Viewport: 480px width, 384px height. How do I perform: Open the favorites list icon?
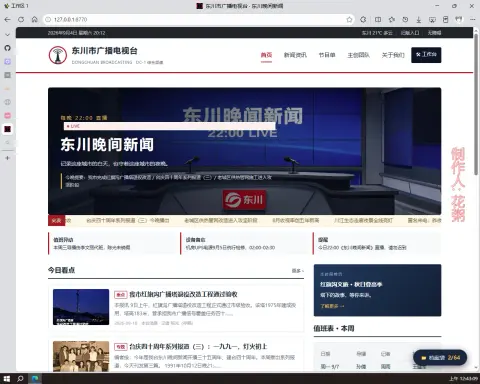click(392, 20)
